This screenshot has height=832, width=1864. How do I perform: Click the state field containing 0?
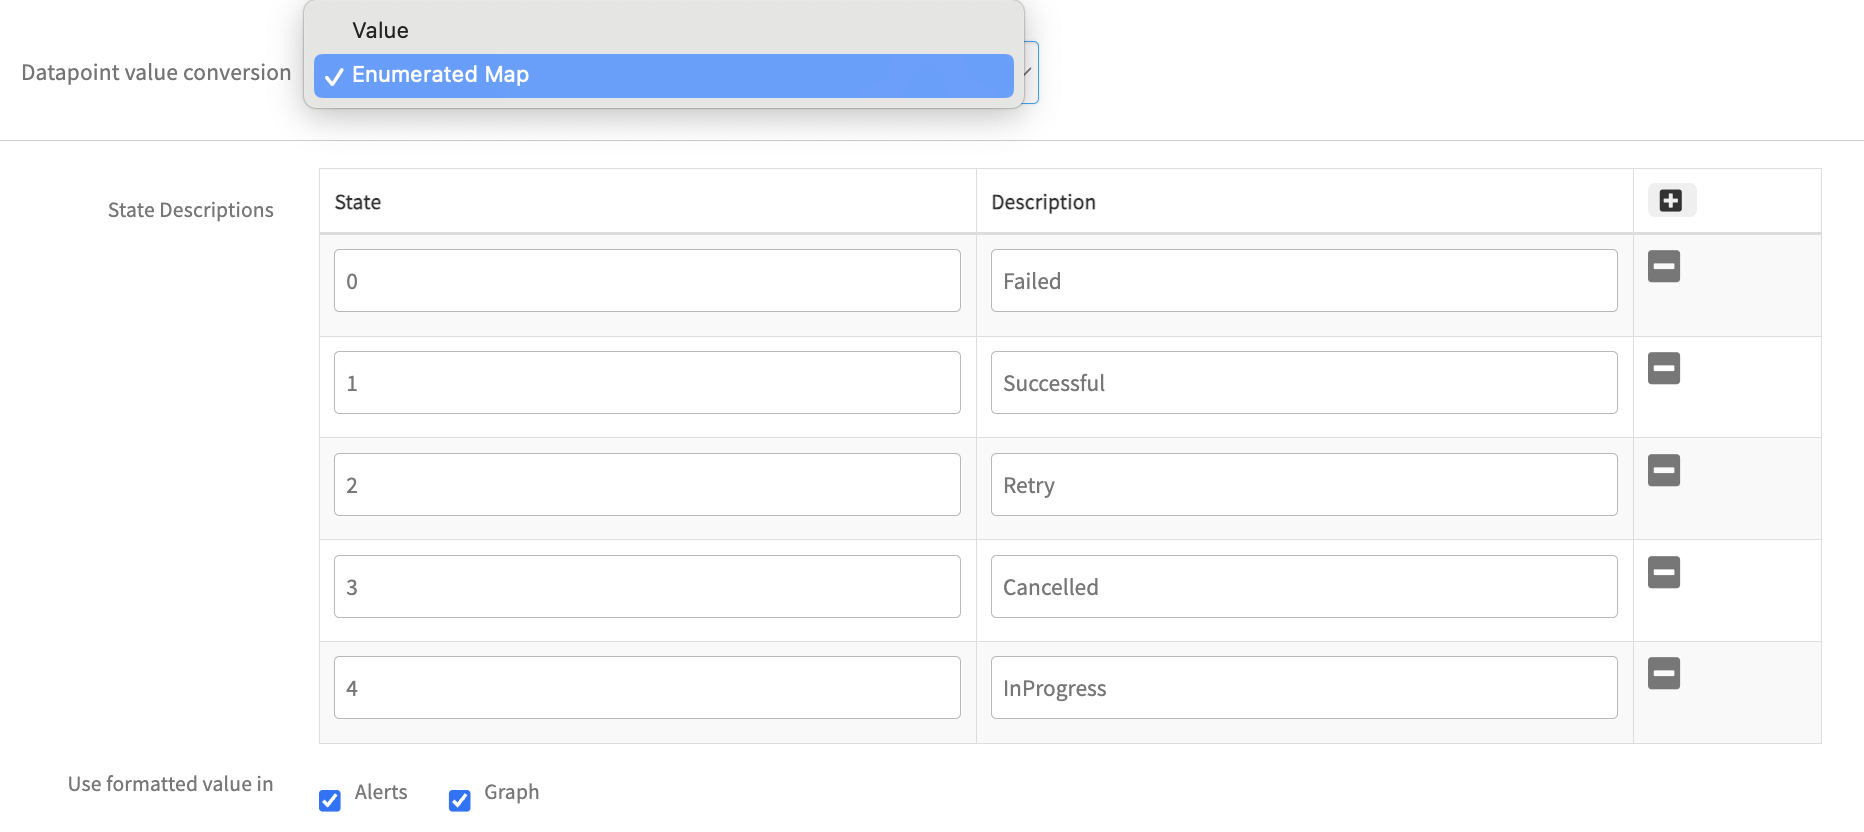pos(647,281)
